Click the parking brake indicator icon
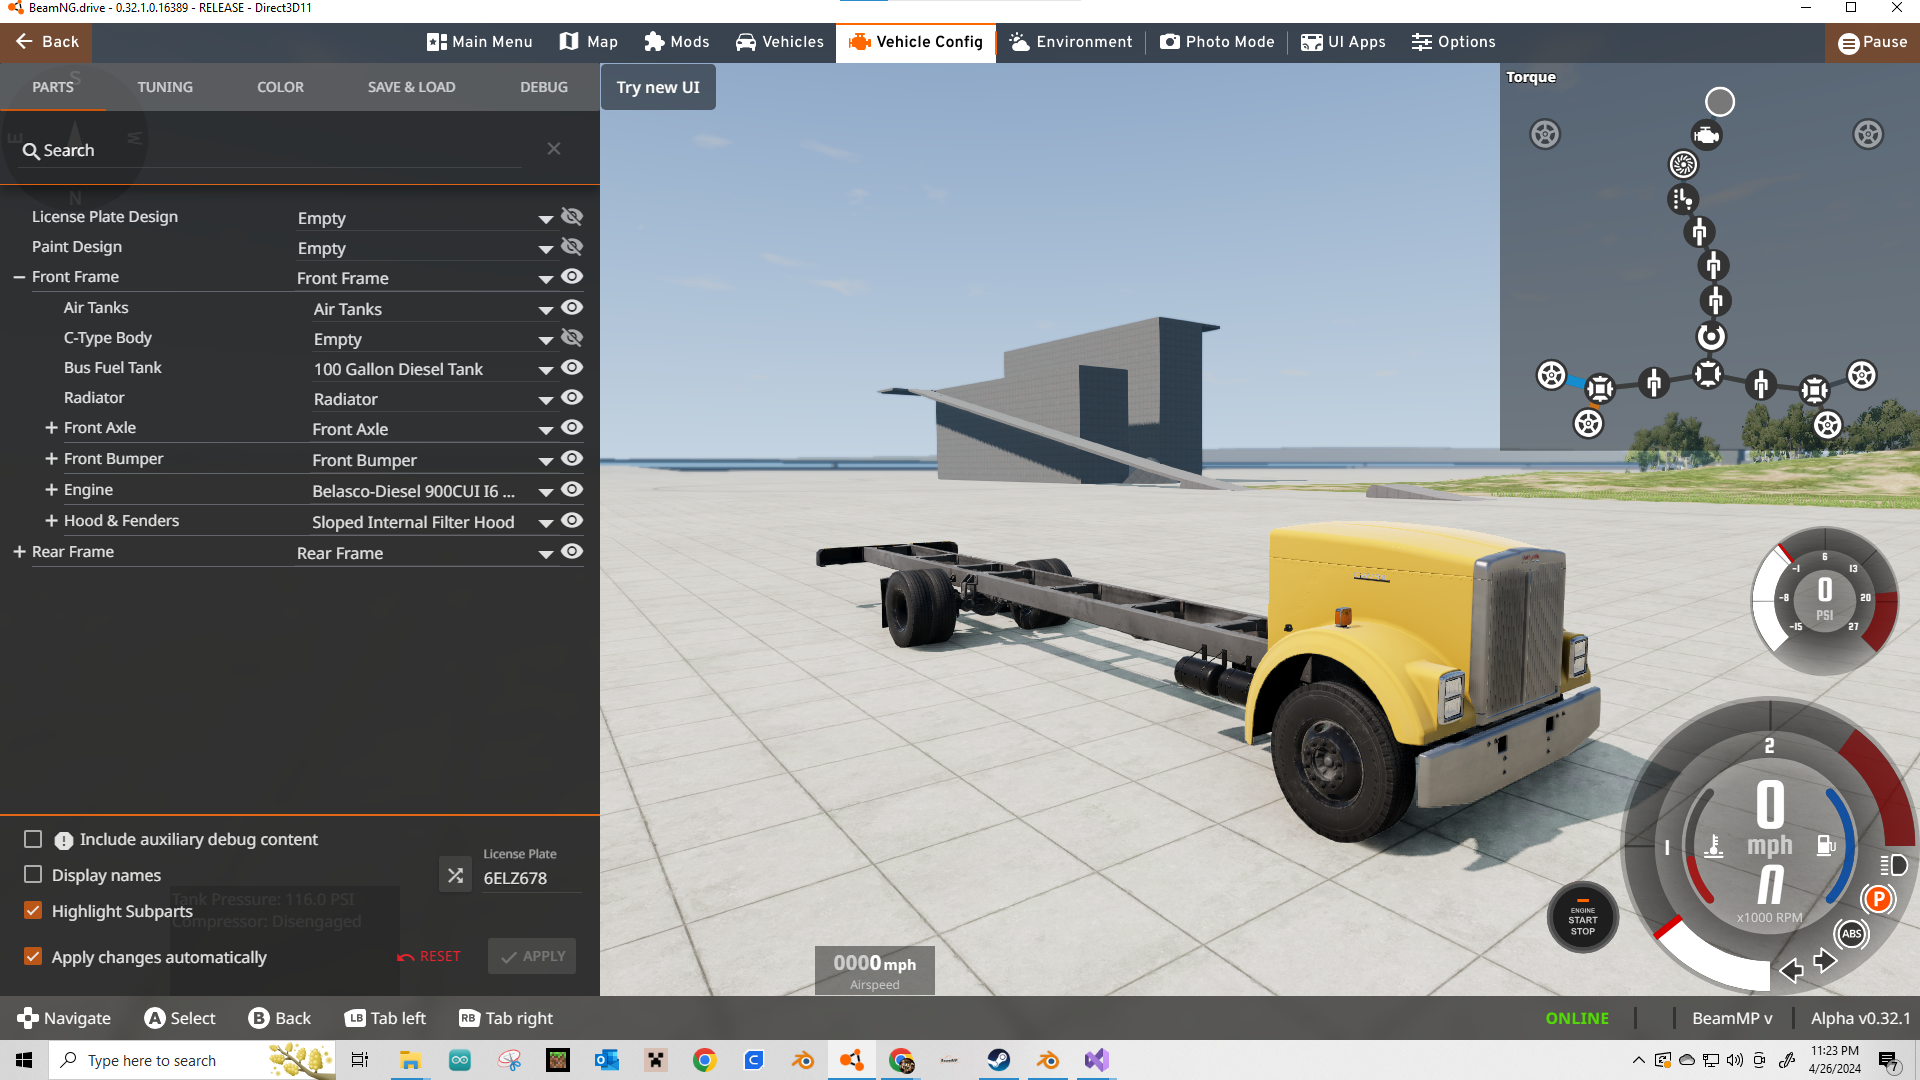The image size is (1920, 1080). tap(1878, 899)
